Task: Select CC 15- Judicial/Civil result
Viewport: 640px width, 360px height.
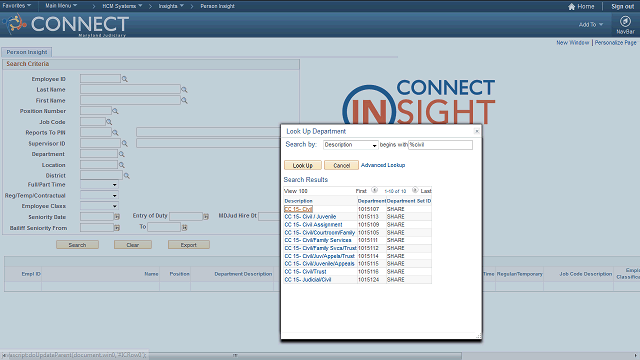Action: (308, 280)
